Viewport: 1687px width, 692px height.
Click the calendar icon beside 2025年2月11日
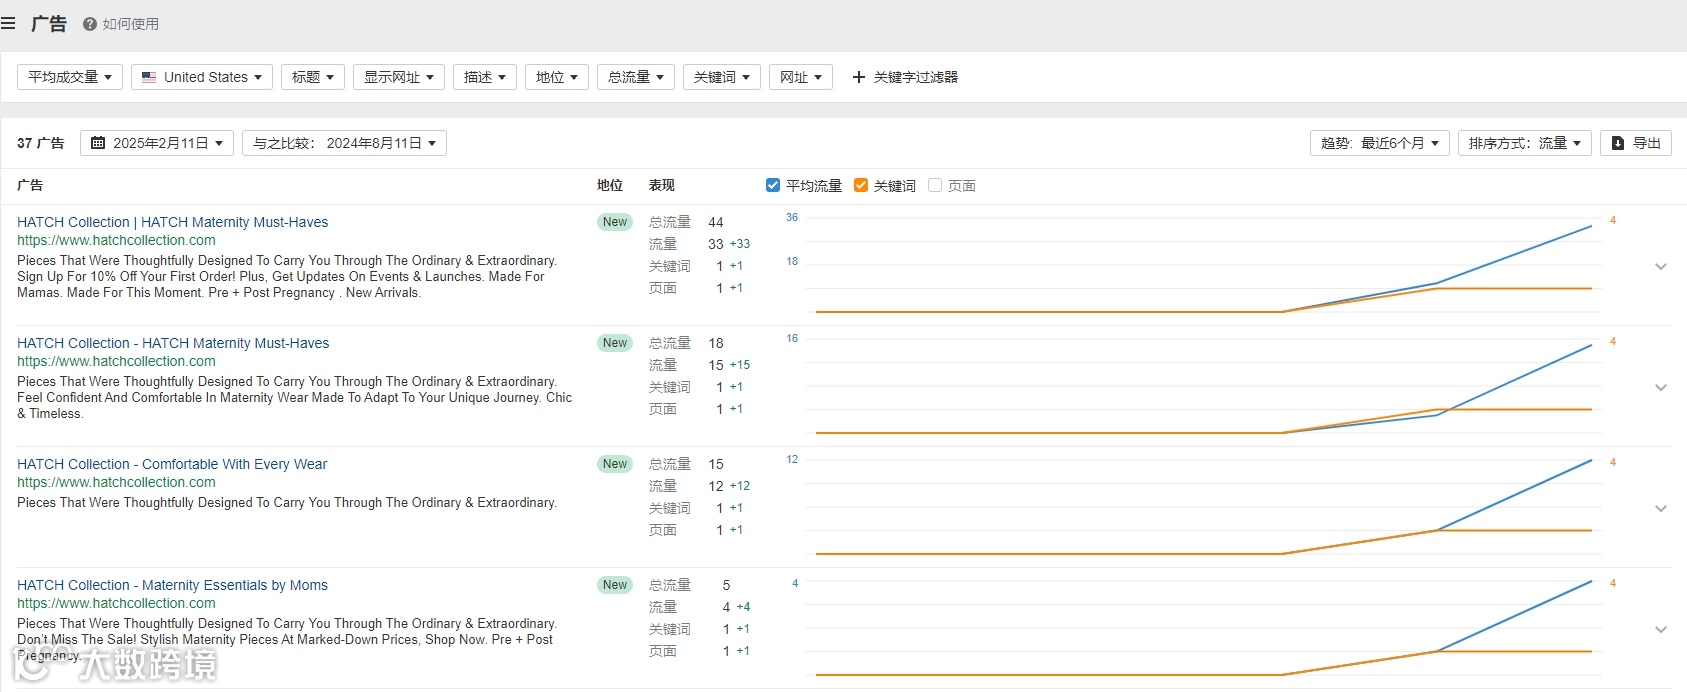(x=98, y=143)
